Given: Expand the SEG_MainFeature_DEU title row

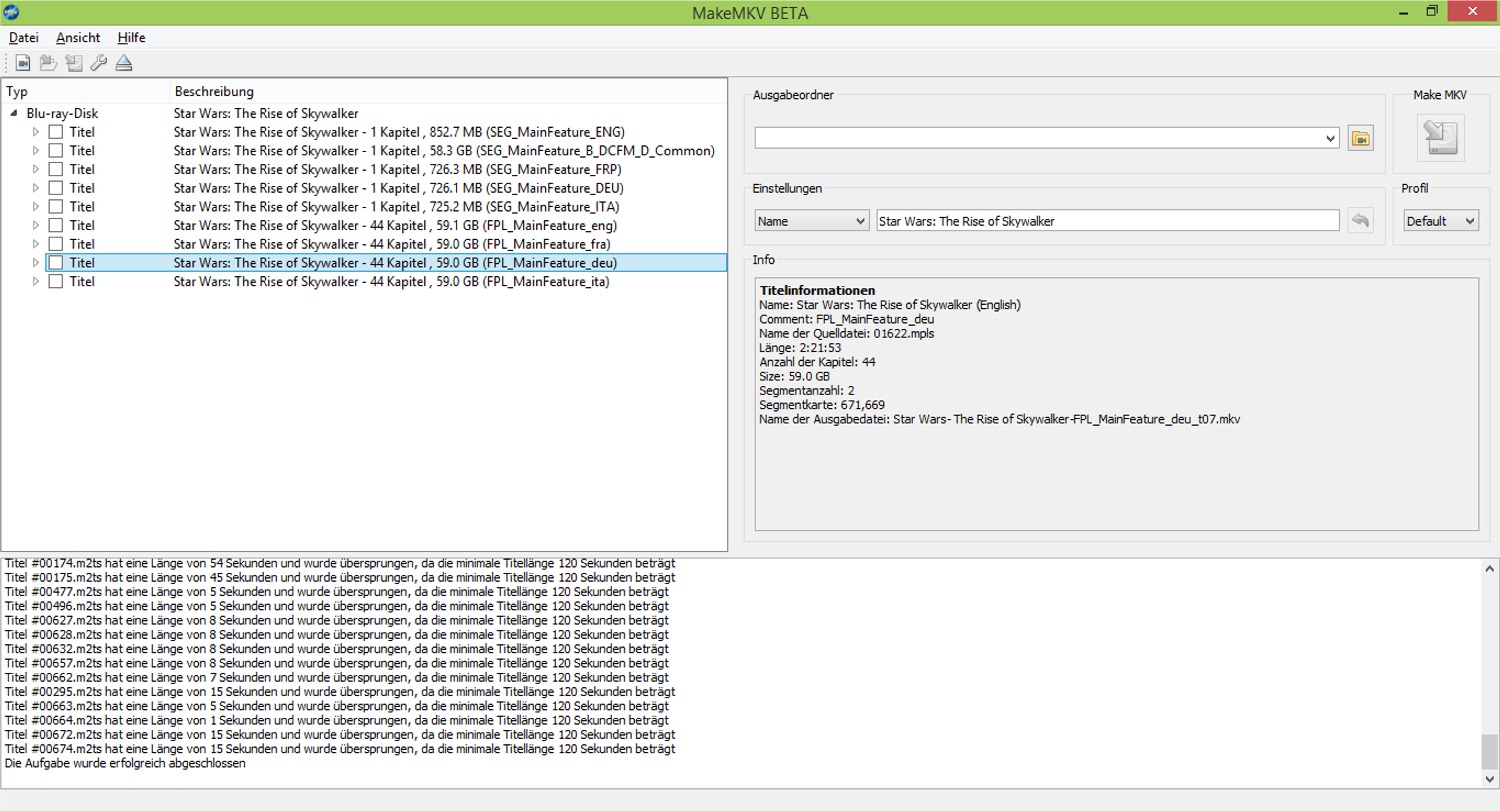Looking at the screenshot, I should [x=36, y=188].
